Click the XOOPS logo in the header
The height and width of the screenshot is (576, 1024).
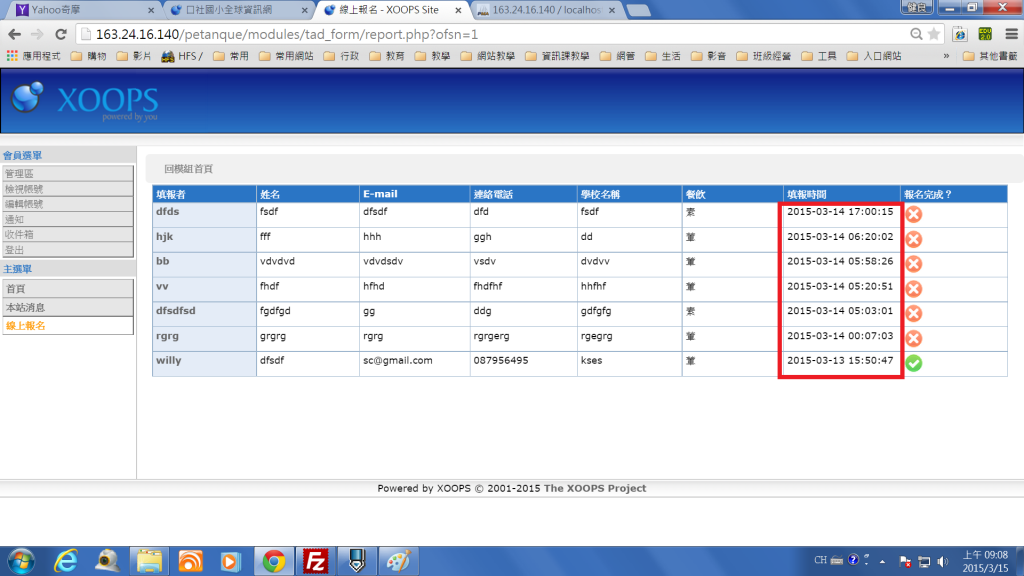click(x=85, y=101)
